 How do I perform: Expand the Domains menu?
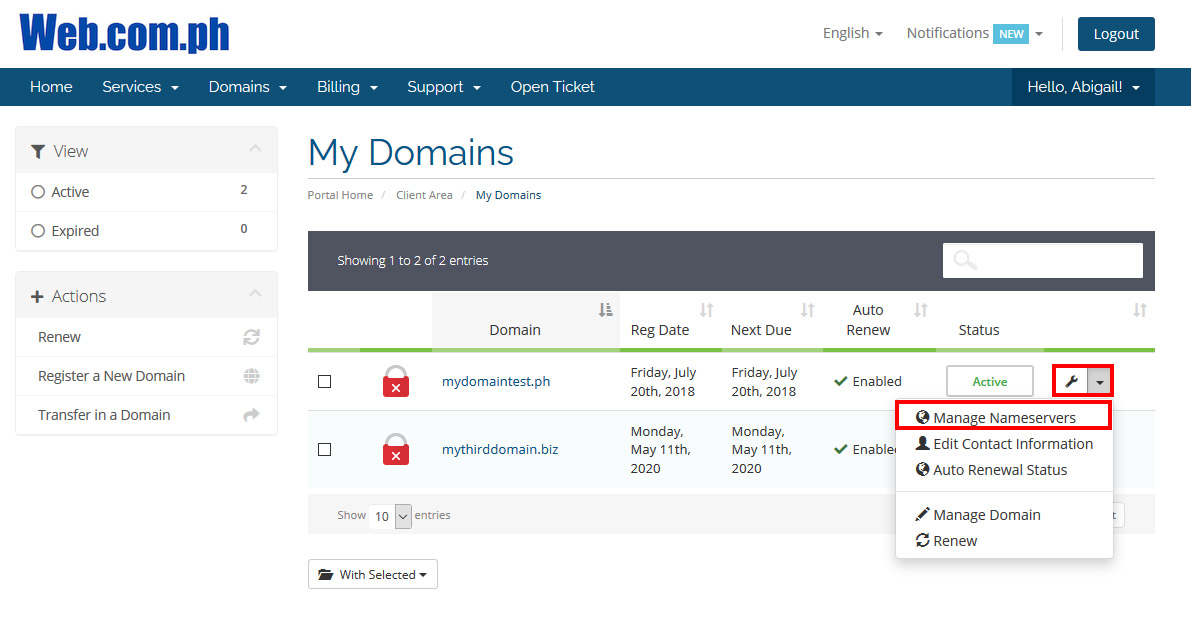[x=248, y=87]
